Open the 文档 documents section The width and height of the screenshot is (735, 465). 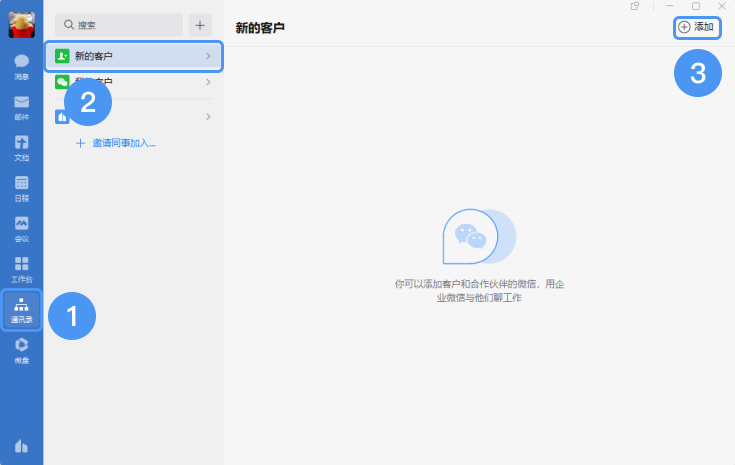pyautogui.click(x=21, y=147)
